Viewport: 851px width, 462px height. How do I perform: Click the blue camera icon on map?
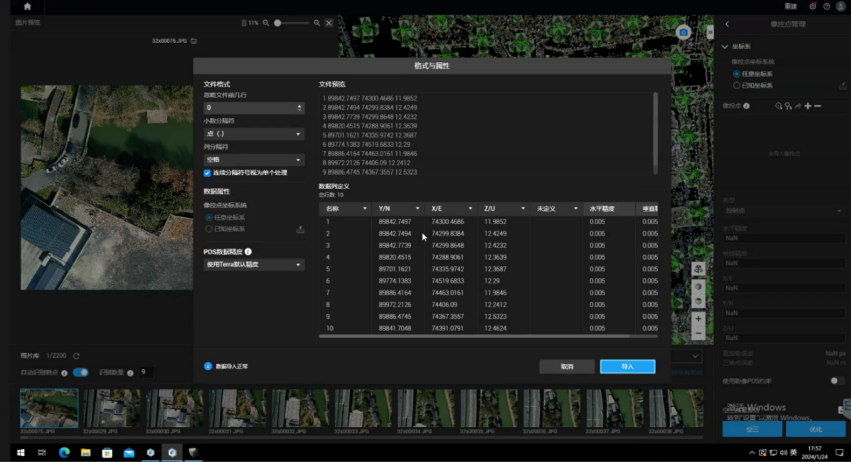click(683, 33)
